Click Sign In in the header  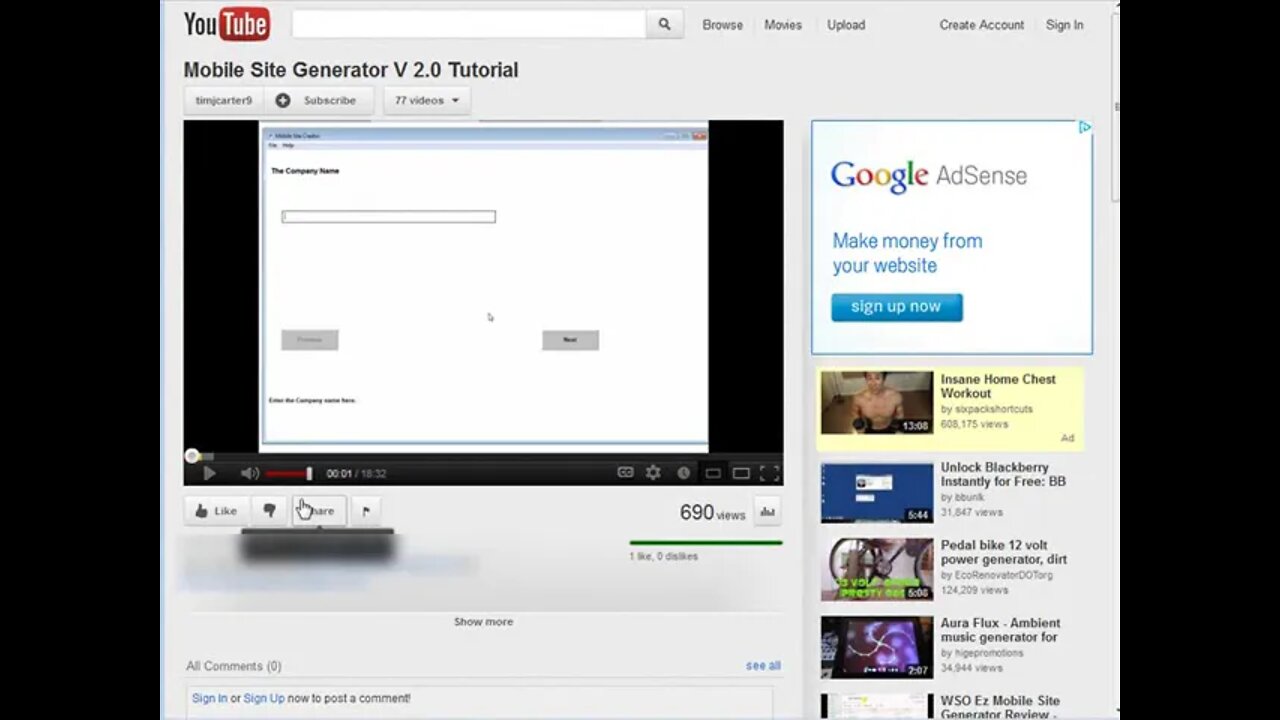tap(1064, 25)
